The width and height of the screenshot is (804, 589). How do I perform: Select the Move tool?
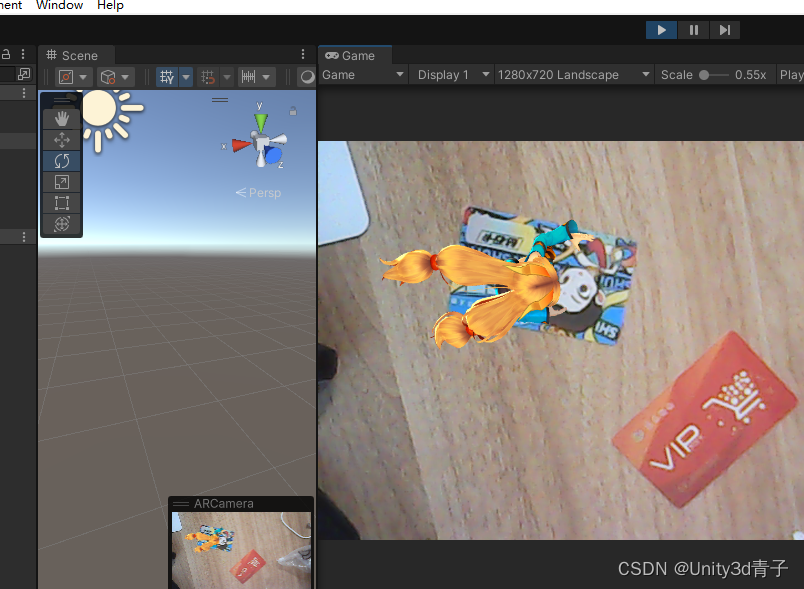62,140
